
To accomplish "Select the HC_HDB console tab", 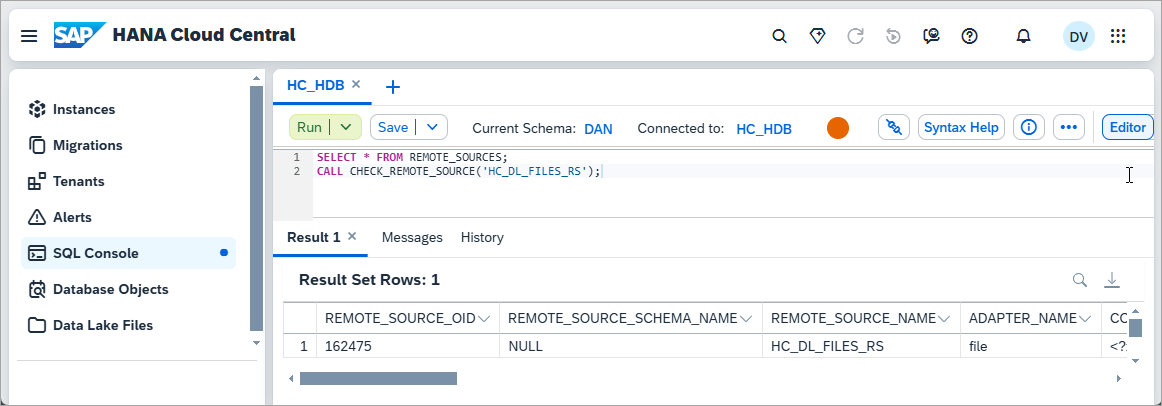I will (316, 85).
